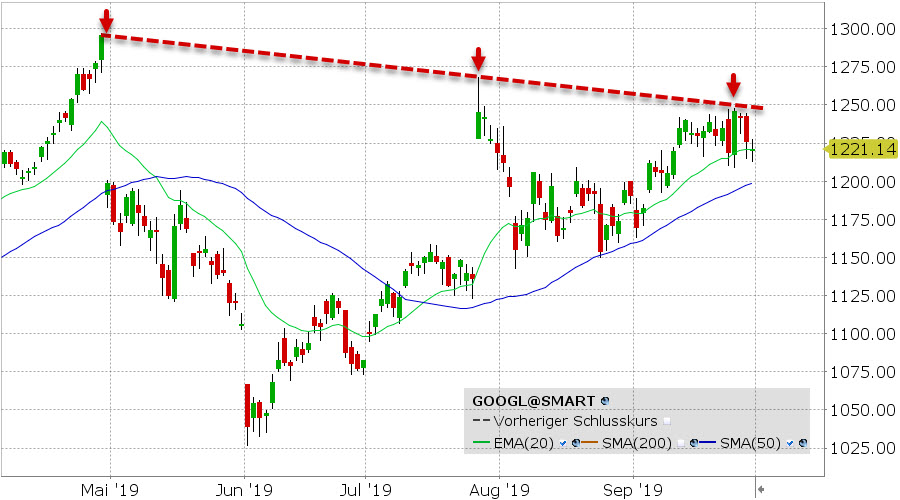Click the blue SMA(50) line swatch

click(x=708, y=442)
